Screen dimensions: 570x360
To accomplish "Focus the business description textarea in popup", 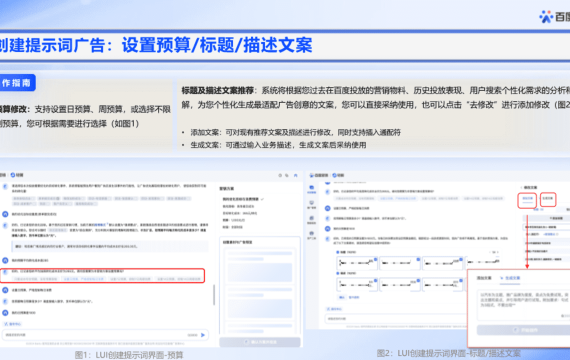I will click(523, 305).
